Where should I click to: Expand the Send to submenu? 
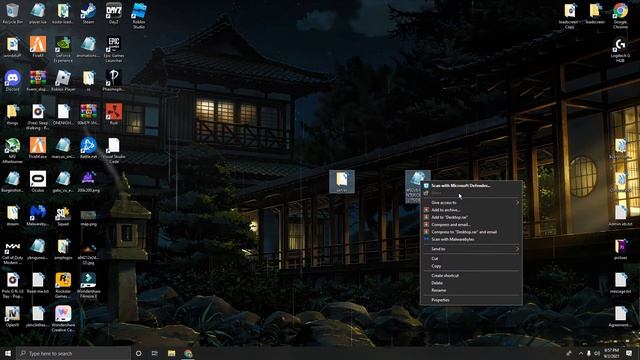pos(471,249)
